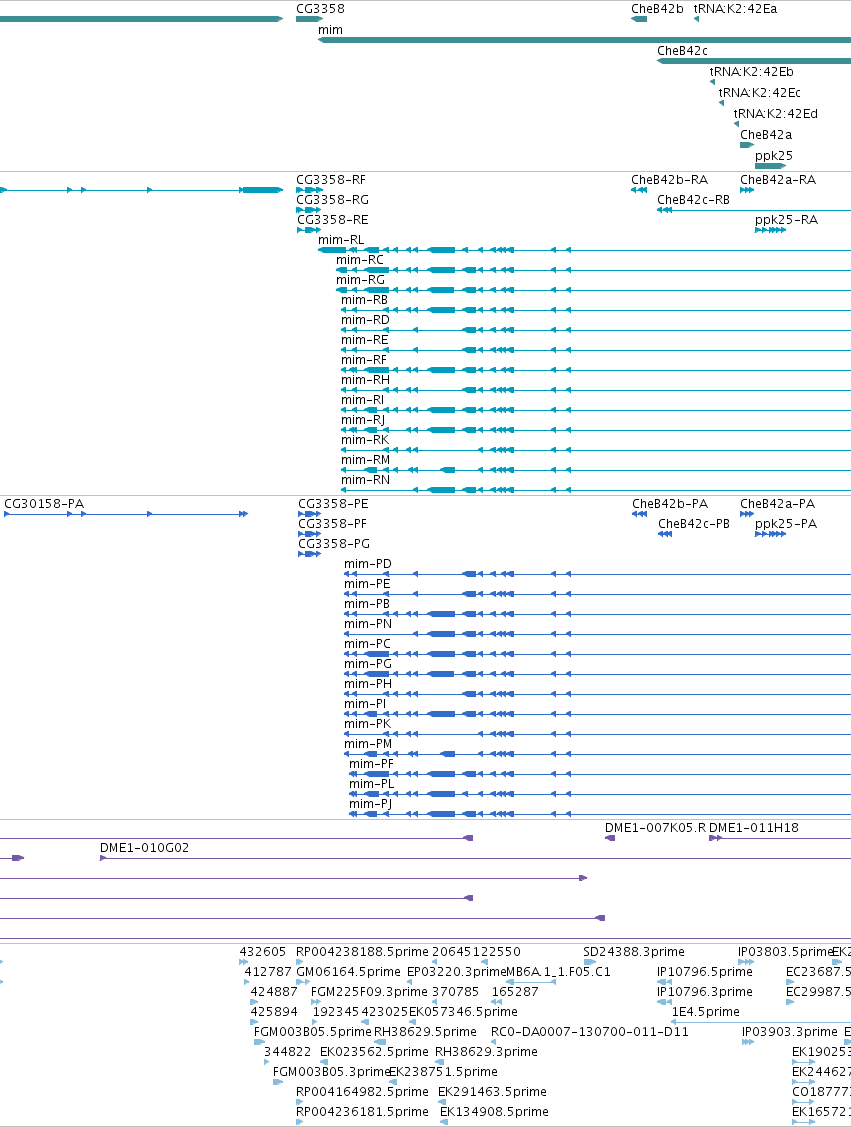Select the CG3358 gene label
Image resolution: width=851 pixels, height=1127 pixels.
tap(320, 9)
